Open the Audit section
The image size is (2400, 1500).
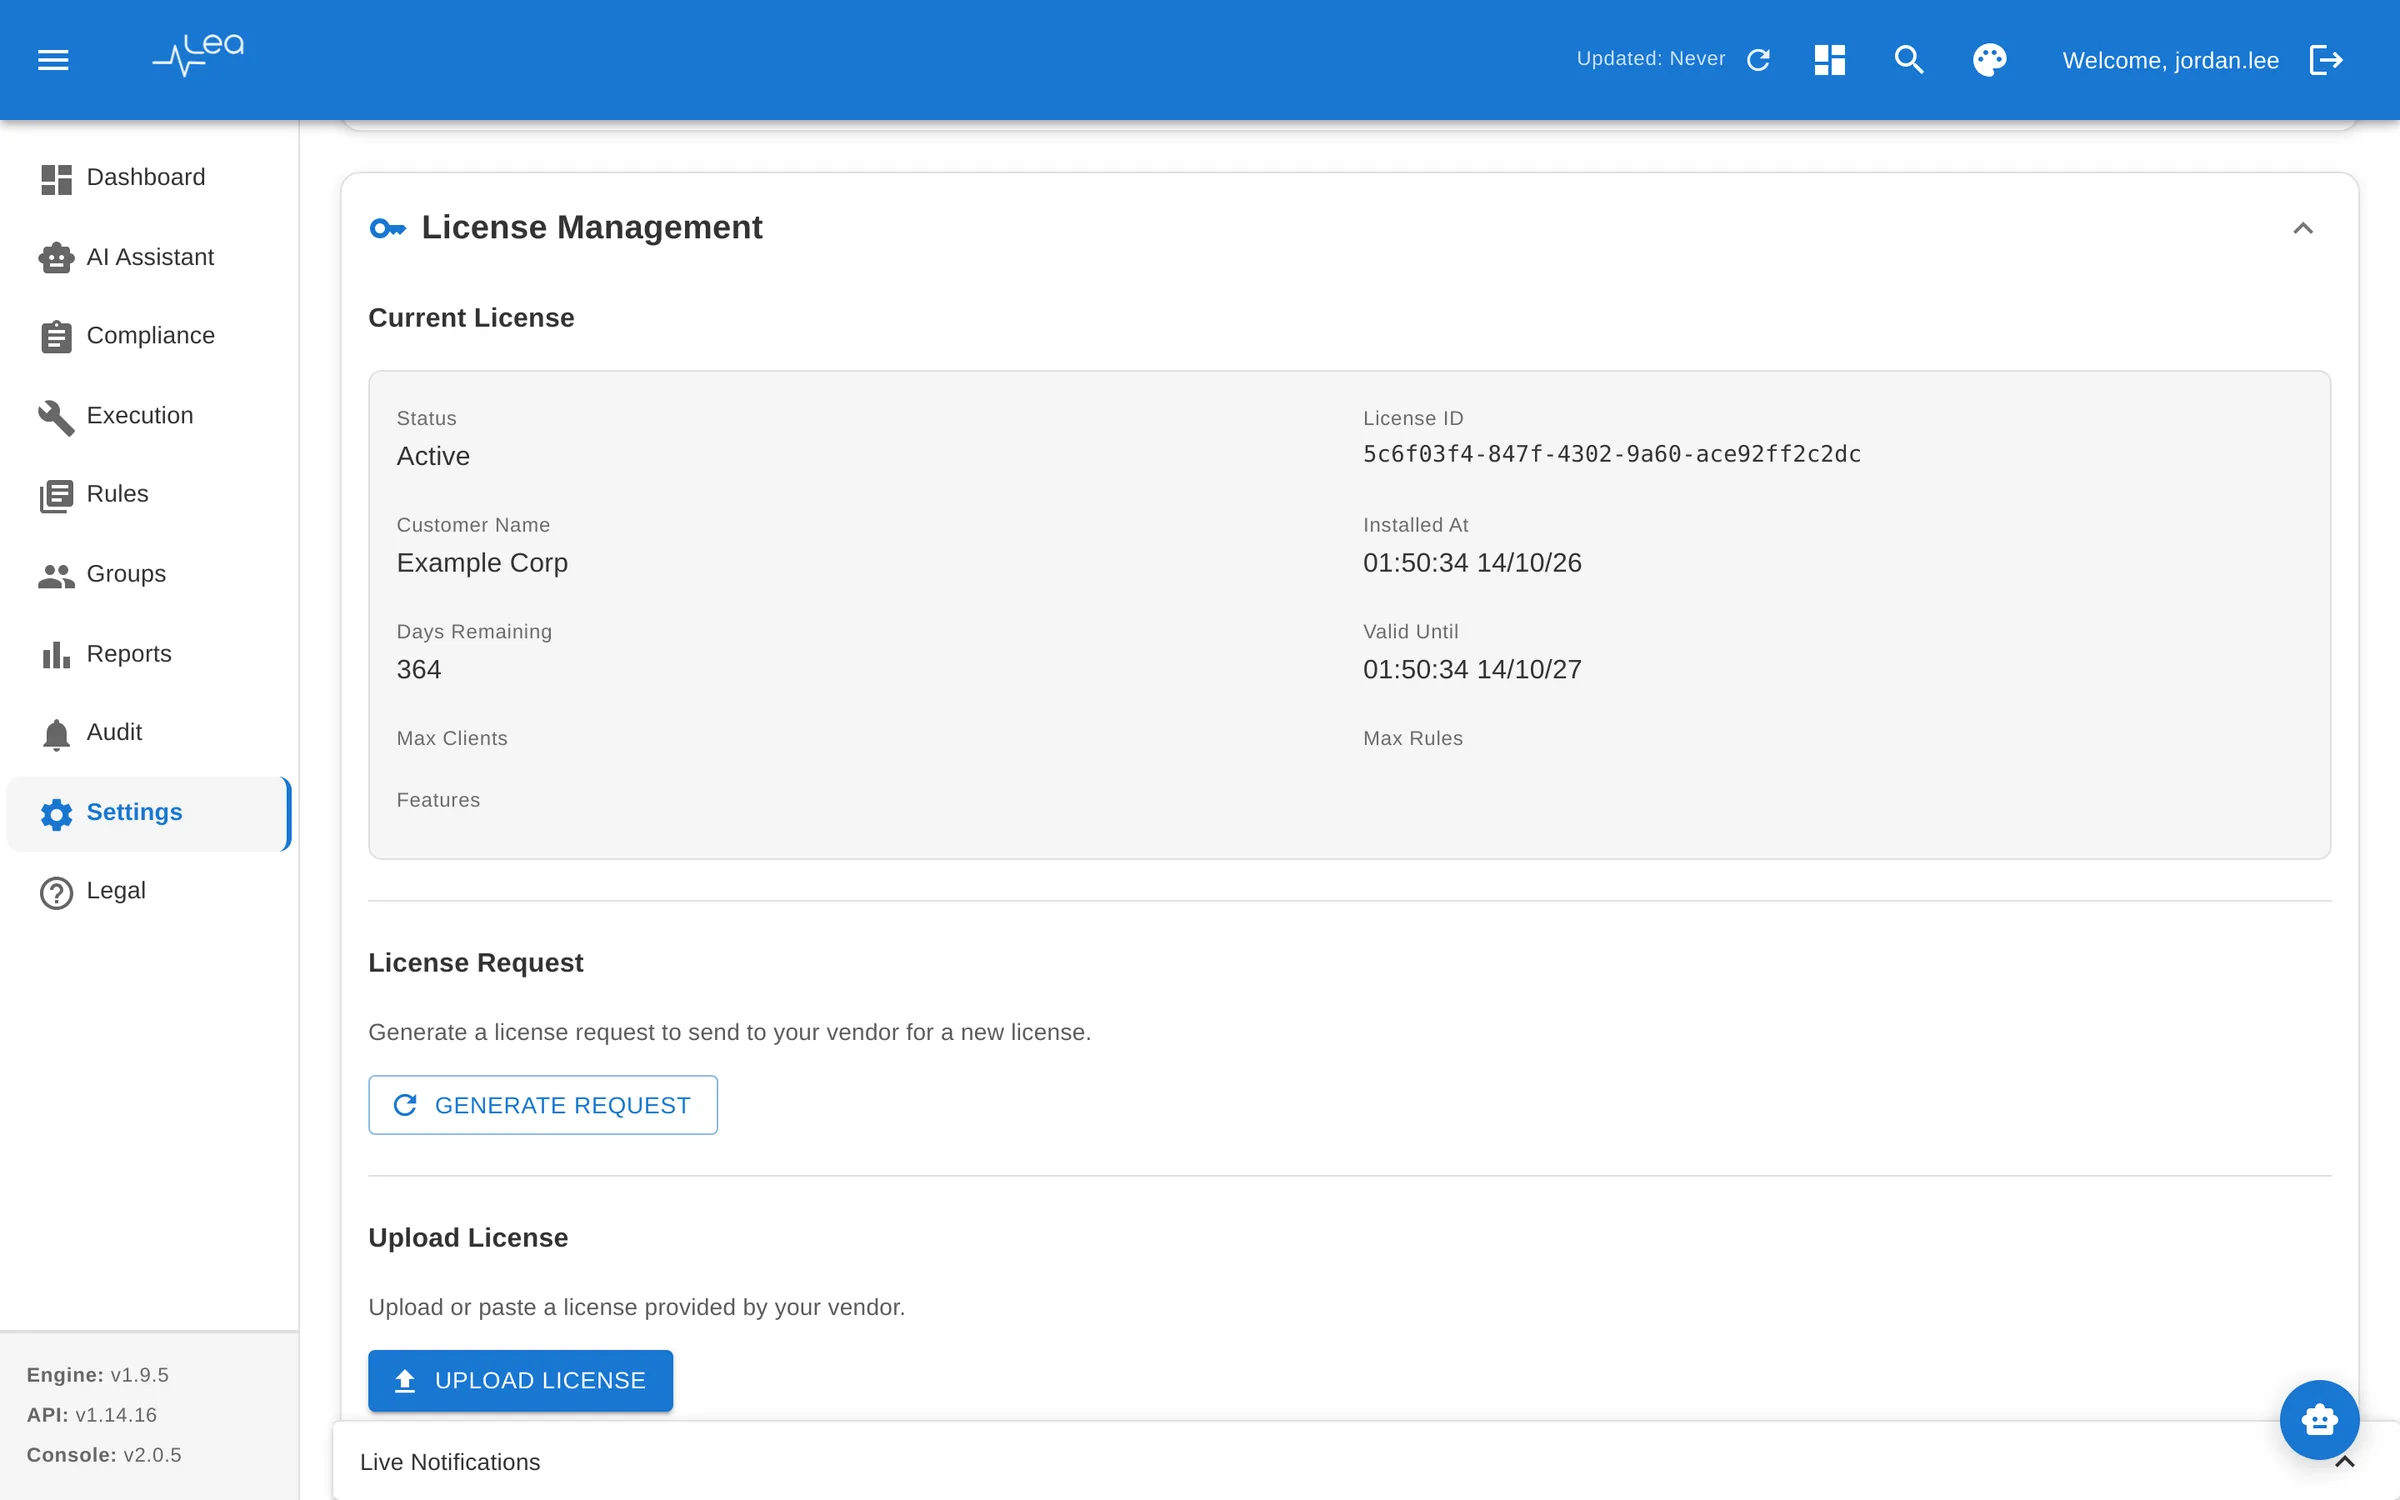(x=149, y=733)
